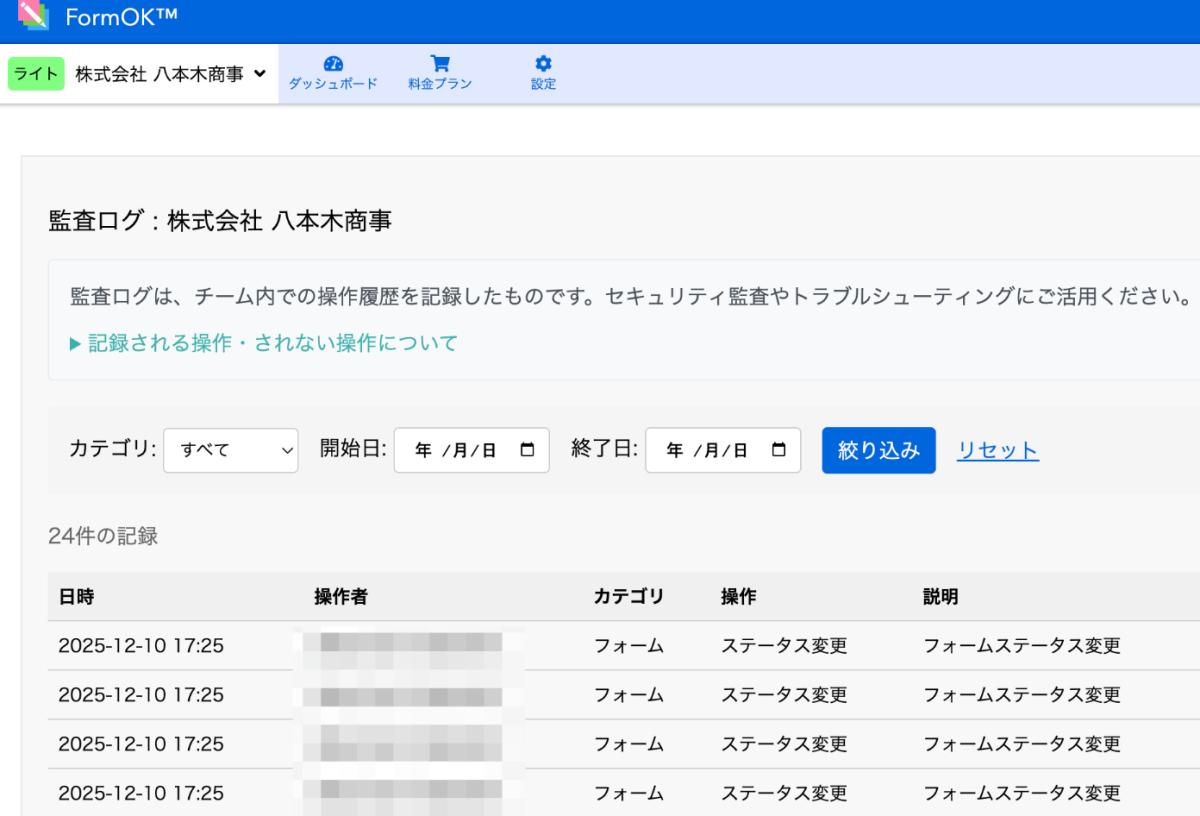This screenshot has width=1200, height=816.
Task: Select the ダッシュボード menu item
Action: coord(333,84)
